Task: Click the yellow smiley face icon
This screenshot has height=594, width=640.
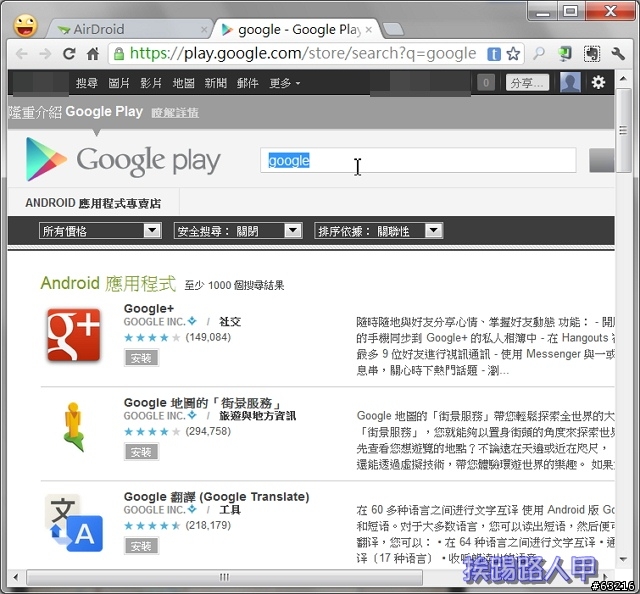Action: 25,25
